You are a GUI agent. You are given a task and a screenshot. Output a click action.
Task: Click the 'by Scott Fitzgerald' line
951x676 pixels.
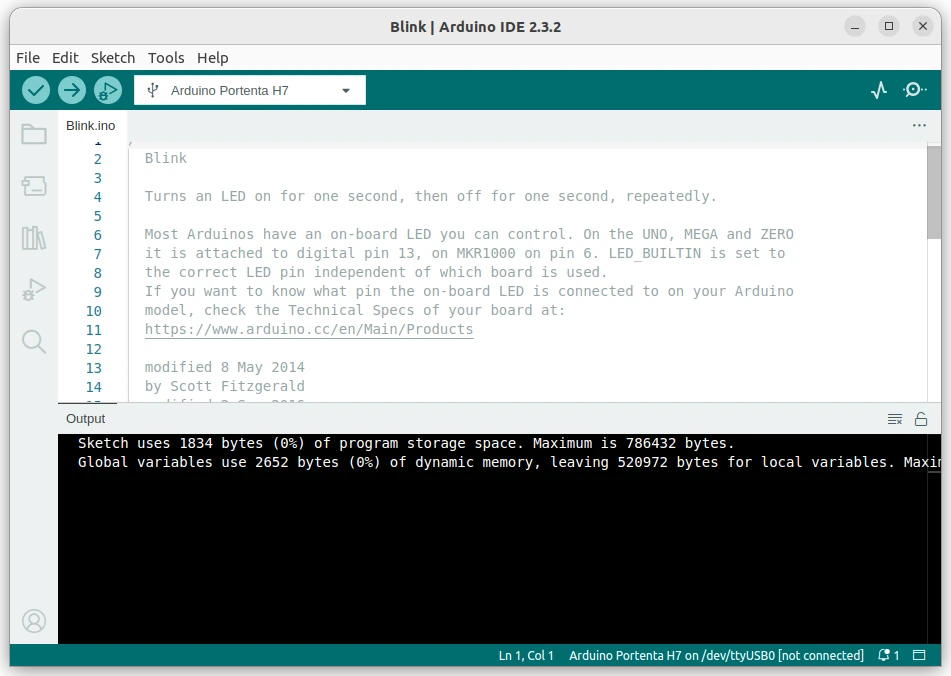224,386
